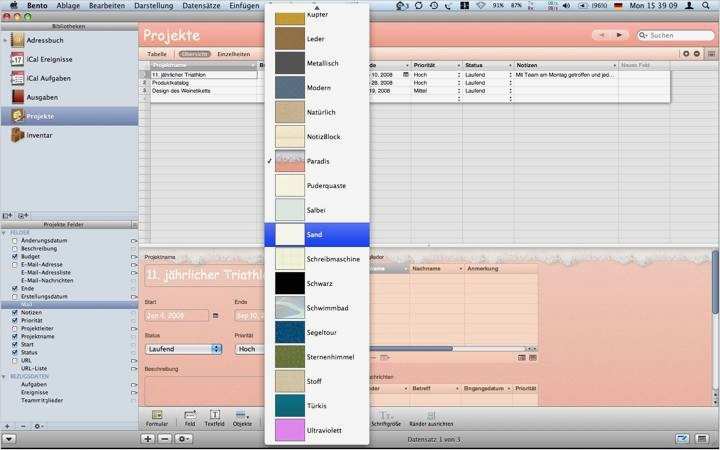
Task: Collapse the FELDER section triangle
Action: (x=4, y=233)
